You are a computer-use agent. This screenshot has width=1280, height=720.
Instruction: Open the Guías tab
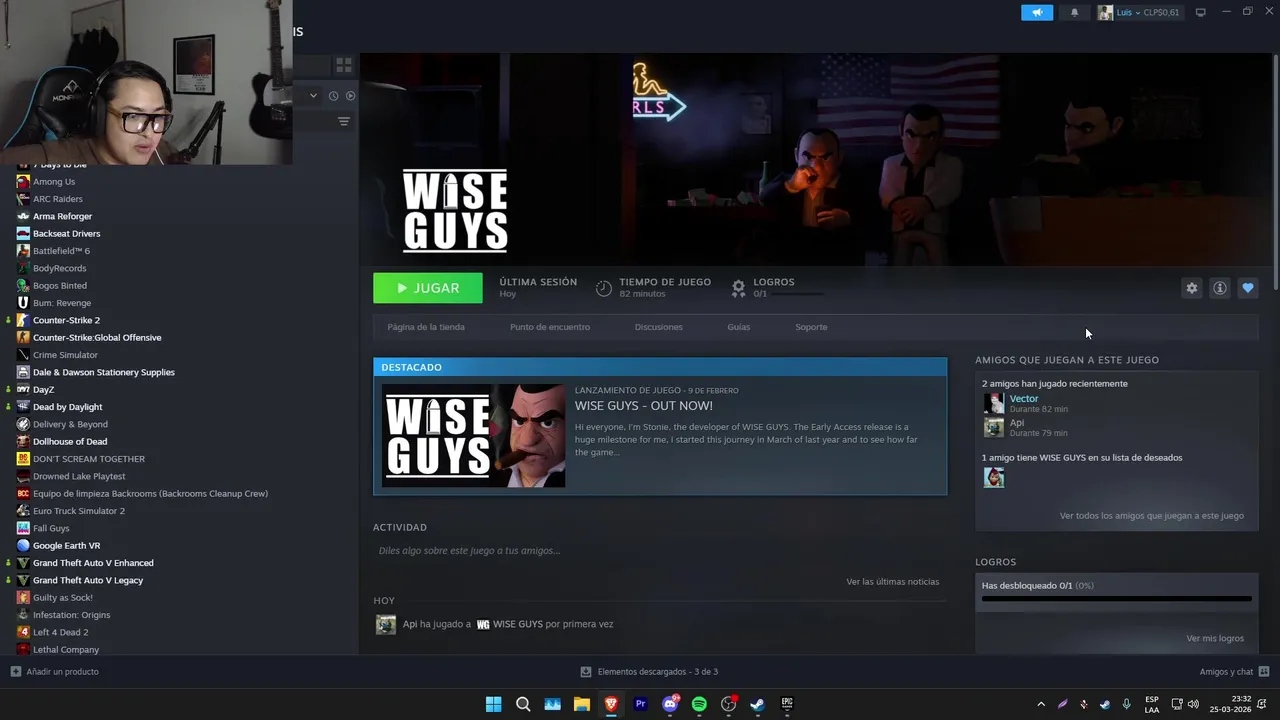click(739, 327)
